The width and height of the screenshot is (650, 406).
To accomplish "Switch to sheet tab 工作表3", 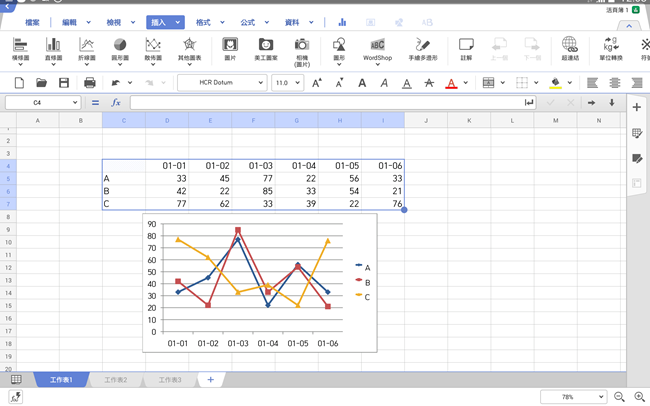I will pos(170,380).
